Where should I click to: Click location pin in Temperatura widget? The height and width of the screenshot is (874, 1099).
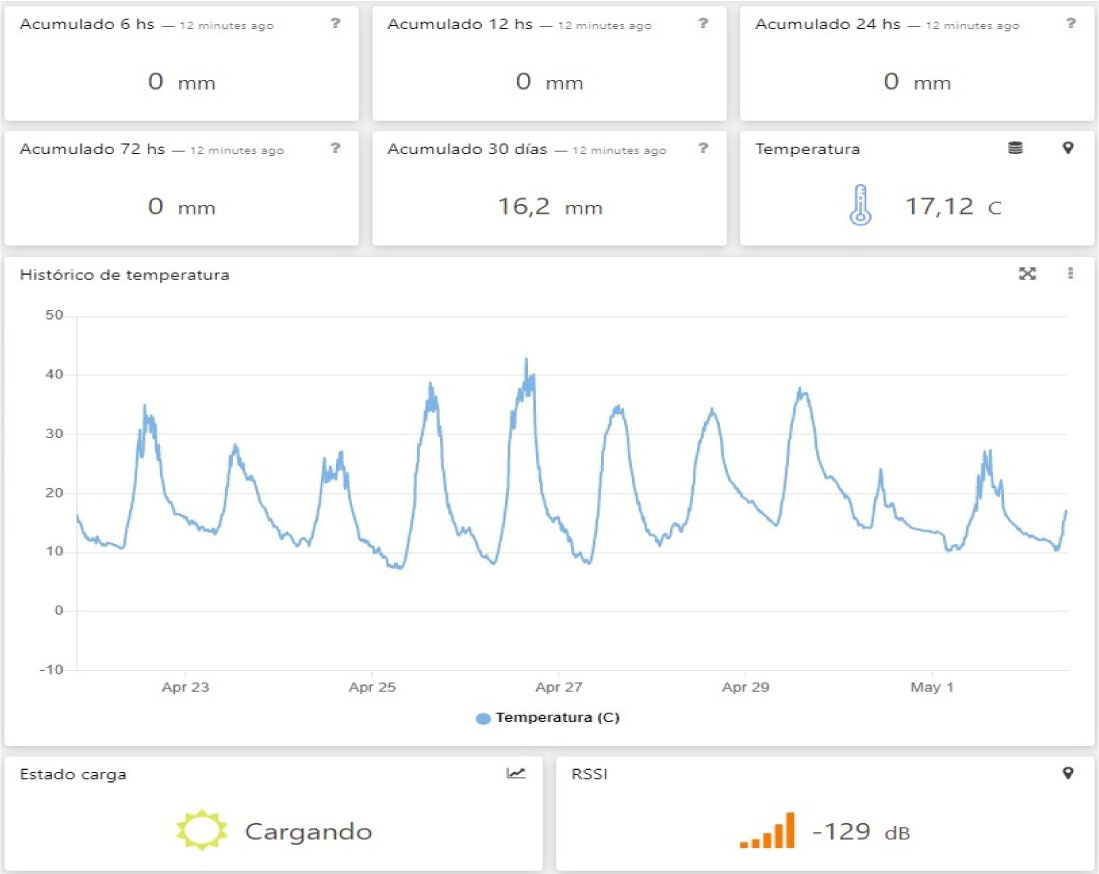[x=1068, y=148]
